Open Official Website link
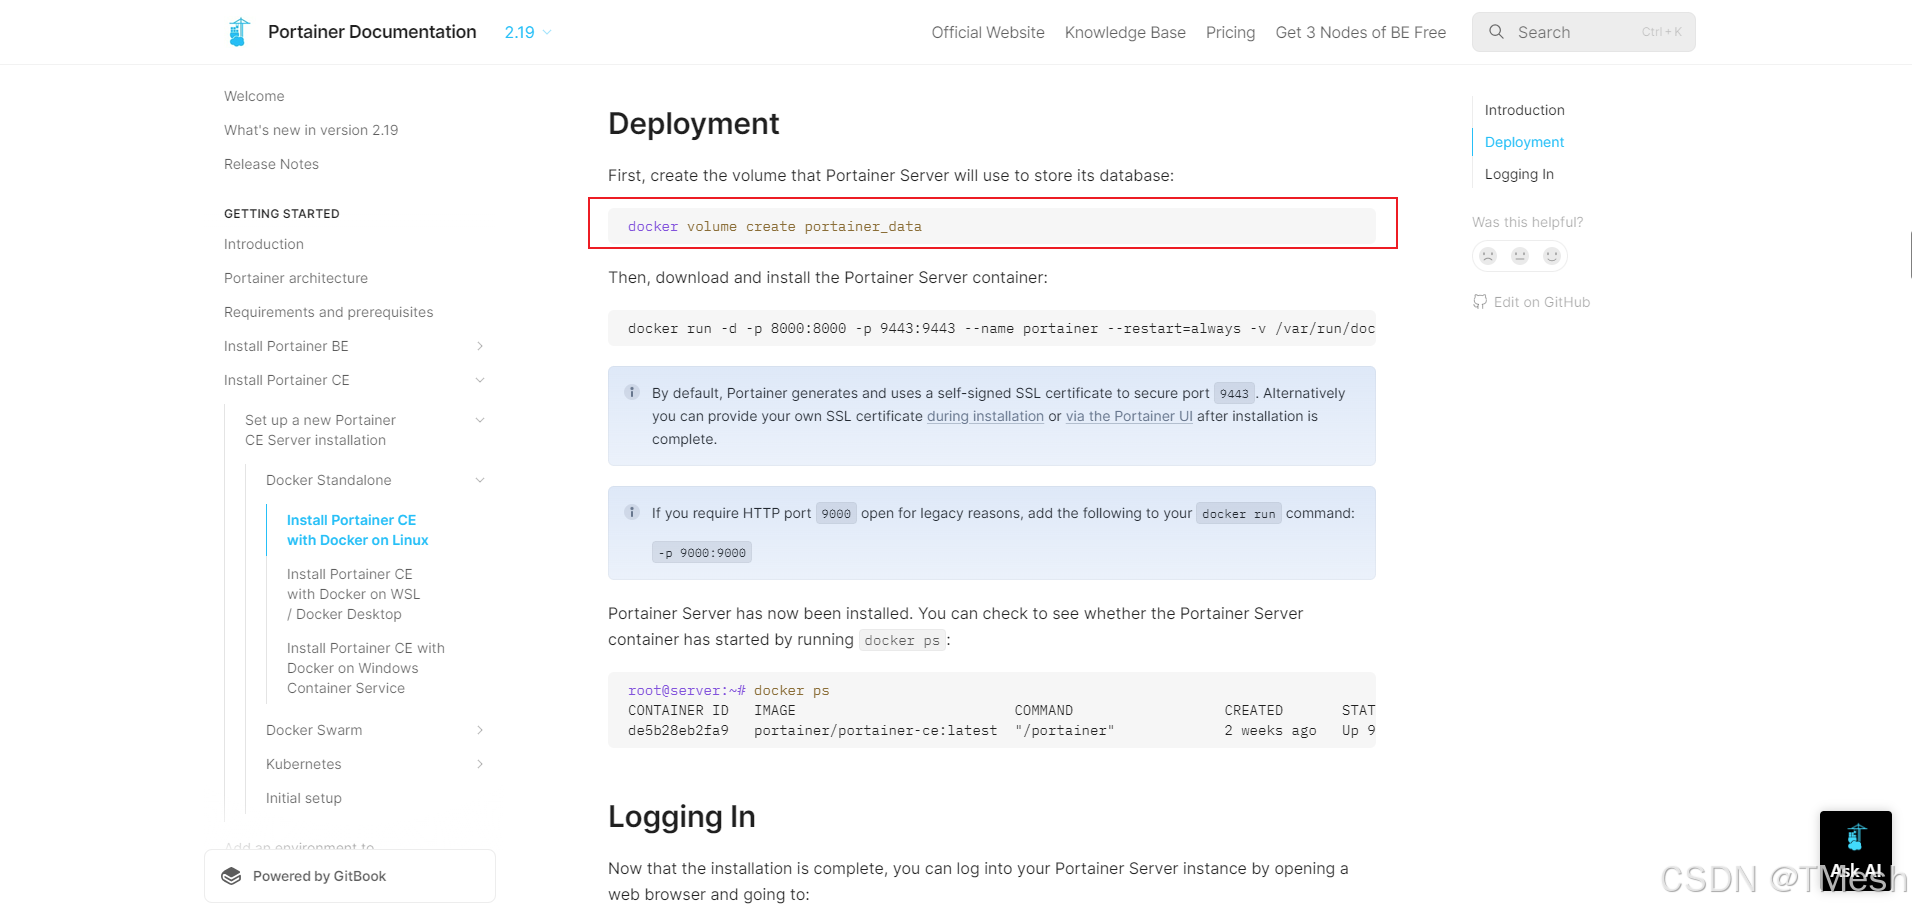Screen dimensions: 1912x911 [x=988, y=32]
